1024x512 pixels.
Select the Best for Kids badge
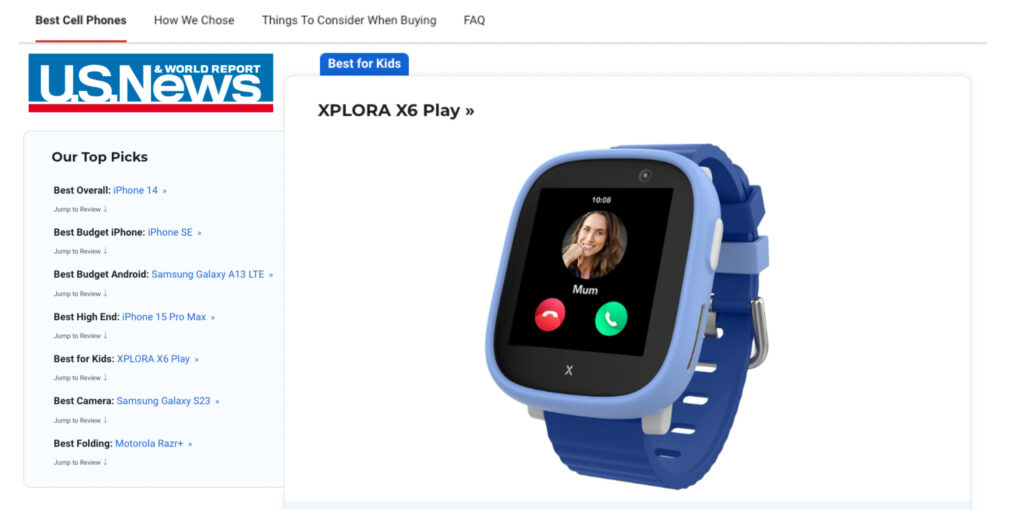point(364,64)
